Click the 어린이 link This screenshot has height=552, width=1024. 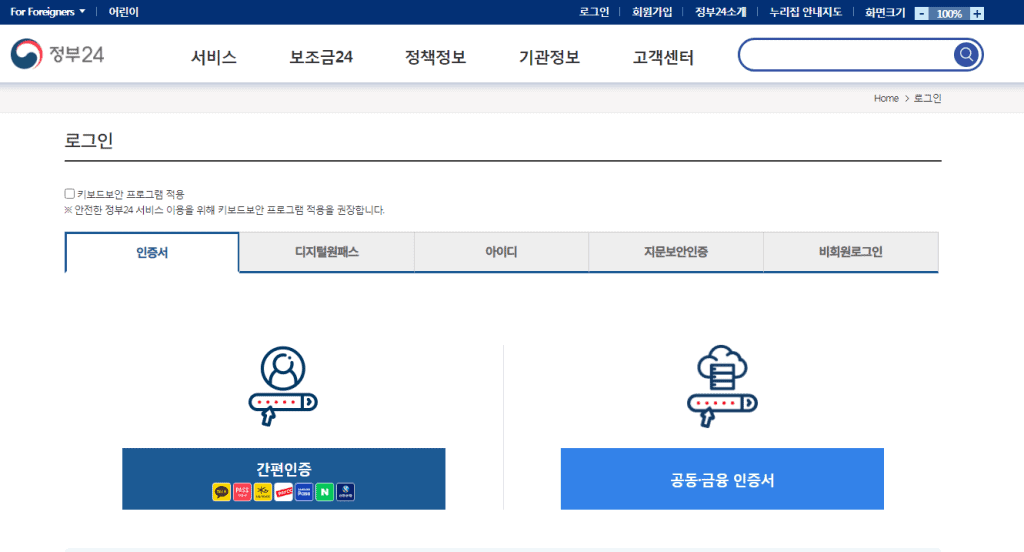coord(123,12)
